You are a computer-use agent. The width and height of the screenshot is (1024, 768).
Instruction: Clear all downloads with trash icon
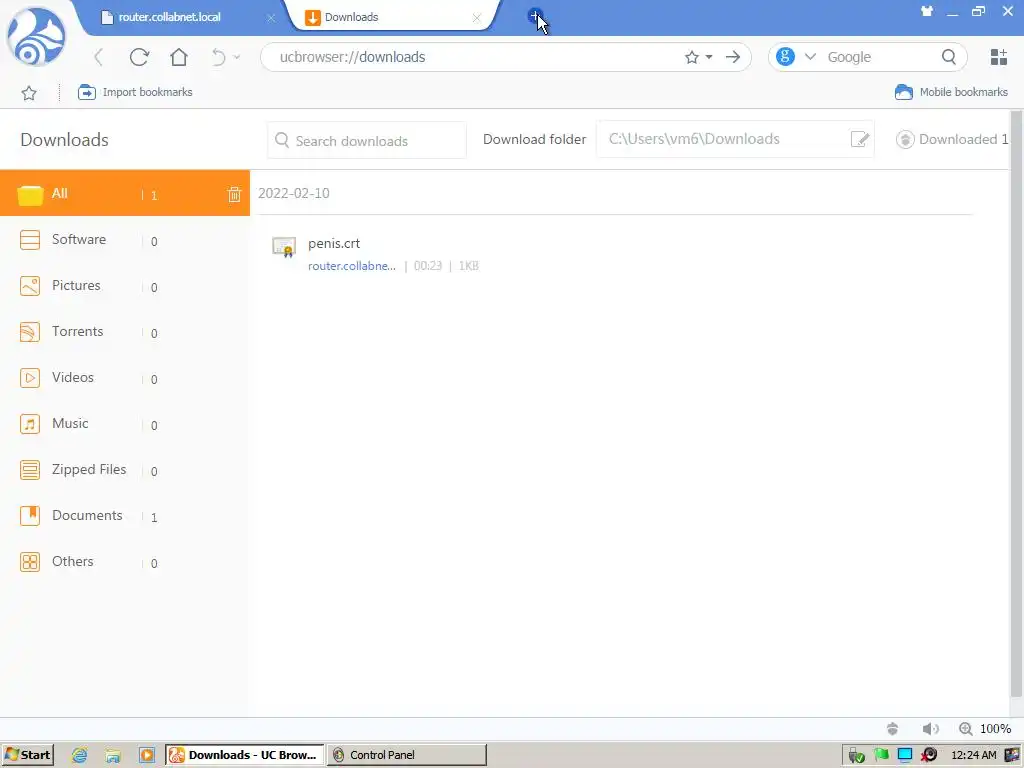(234, 194)
